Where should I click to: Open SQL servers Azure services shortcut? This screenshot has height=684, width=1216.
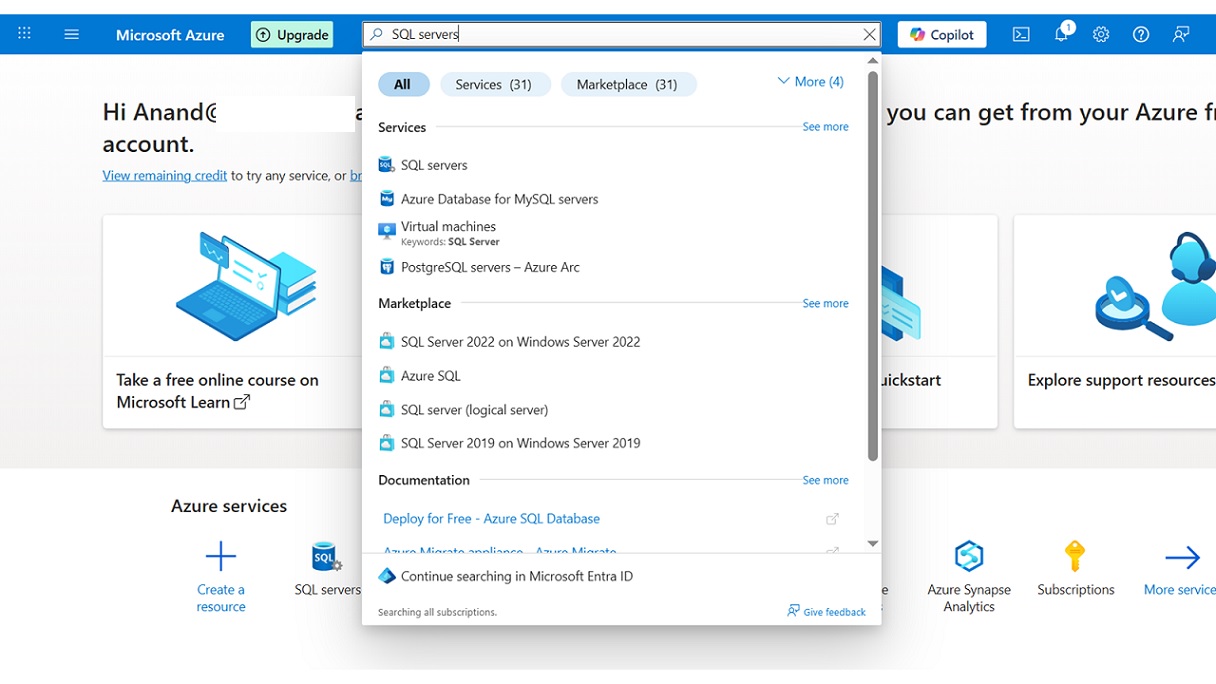tap(327, 568)
